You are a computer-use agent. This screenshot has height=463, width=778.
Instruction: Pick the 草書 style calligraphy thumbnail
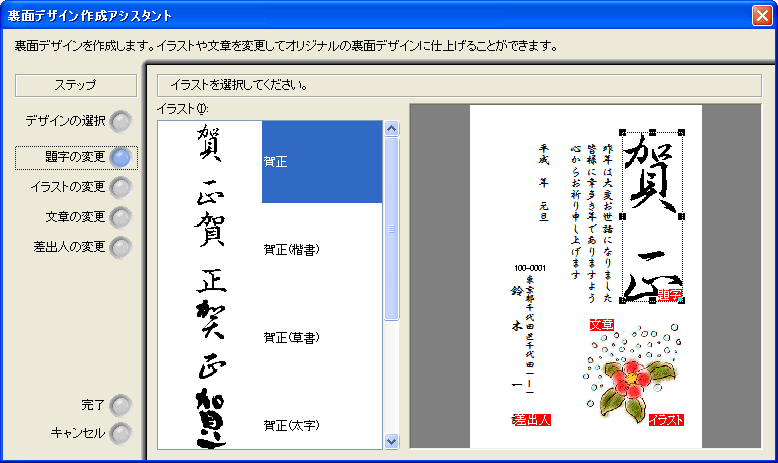pyautogui.click(x=211, y=340)
